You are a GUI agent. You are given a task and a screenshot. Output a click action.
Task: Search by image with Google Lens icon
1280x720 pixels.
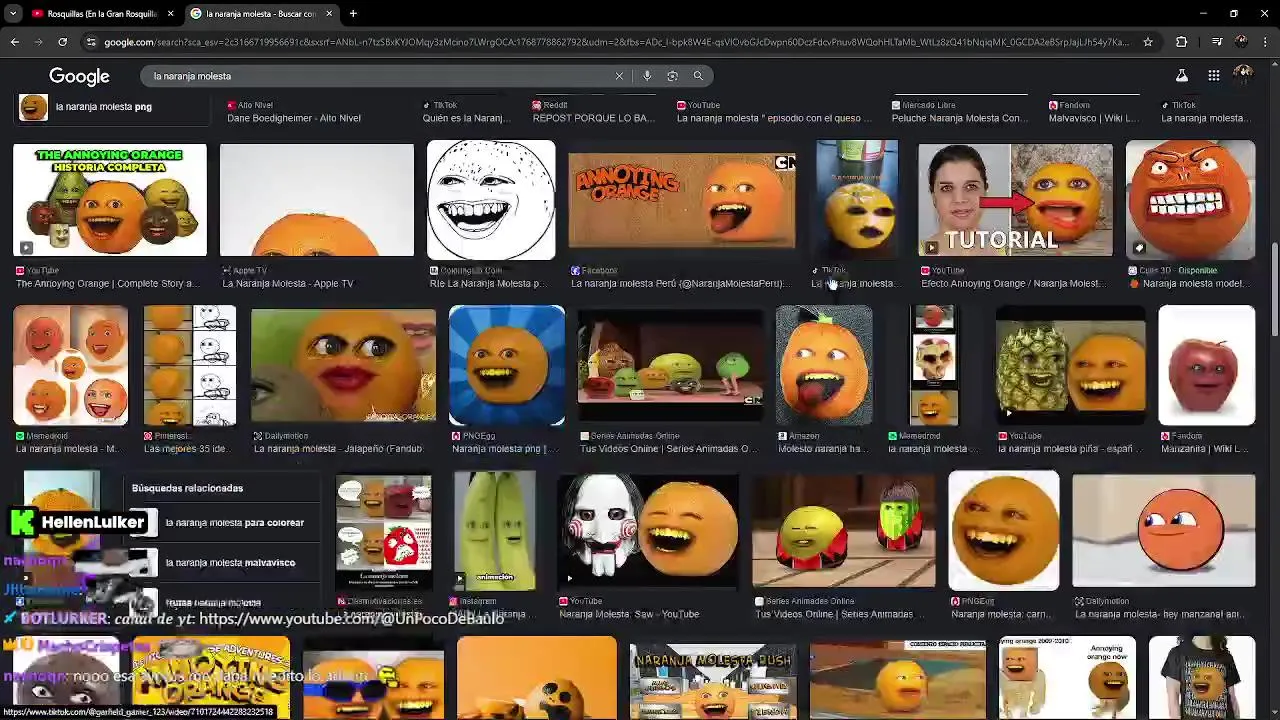point(672,76)
